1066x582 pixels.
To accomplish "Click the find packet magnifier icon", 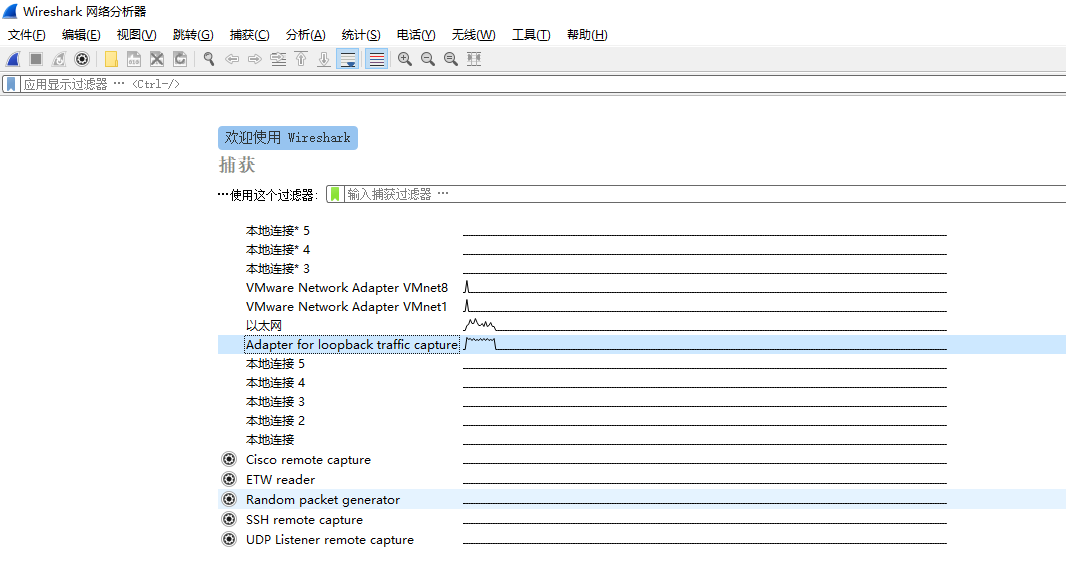I will pyautogui.click(x=207, y=59).
